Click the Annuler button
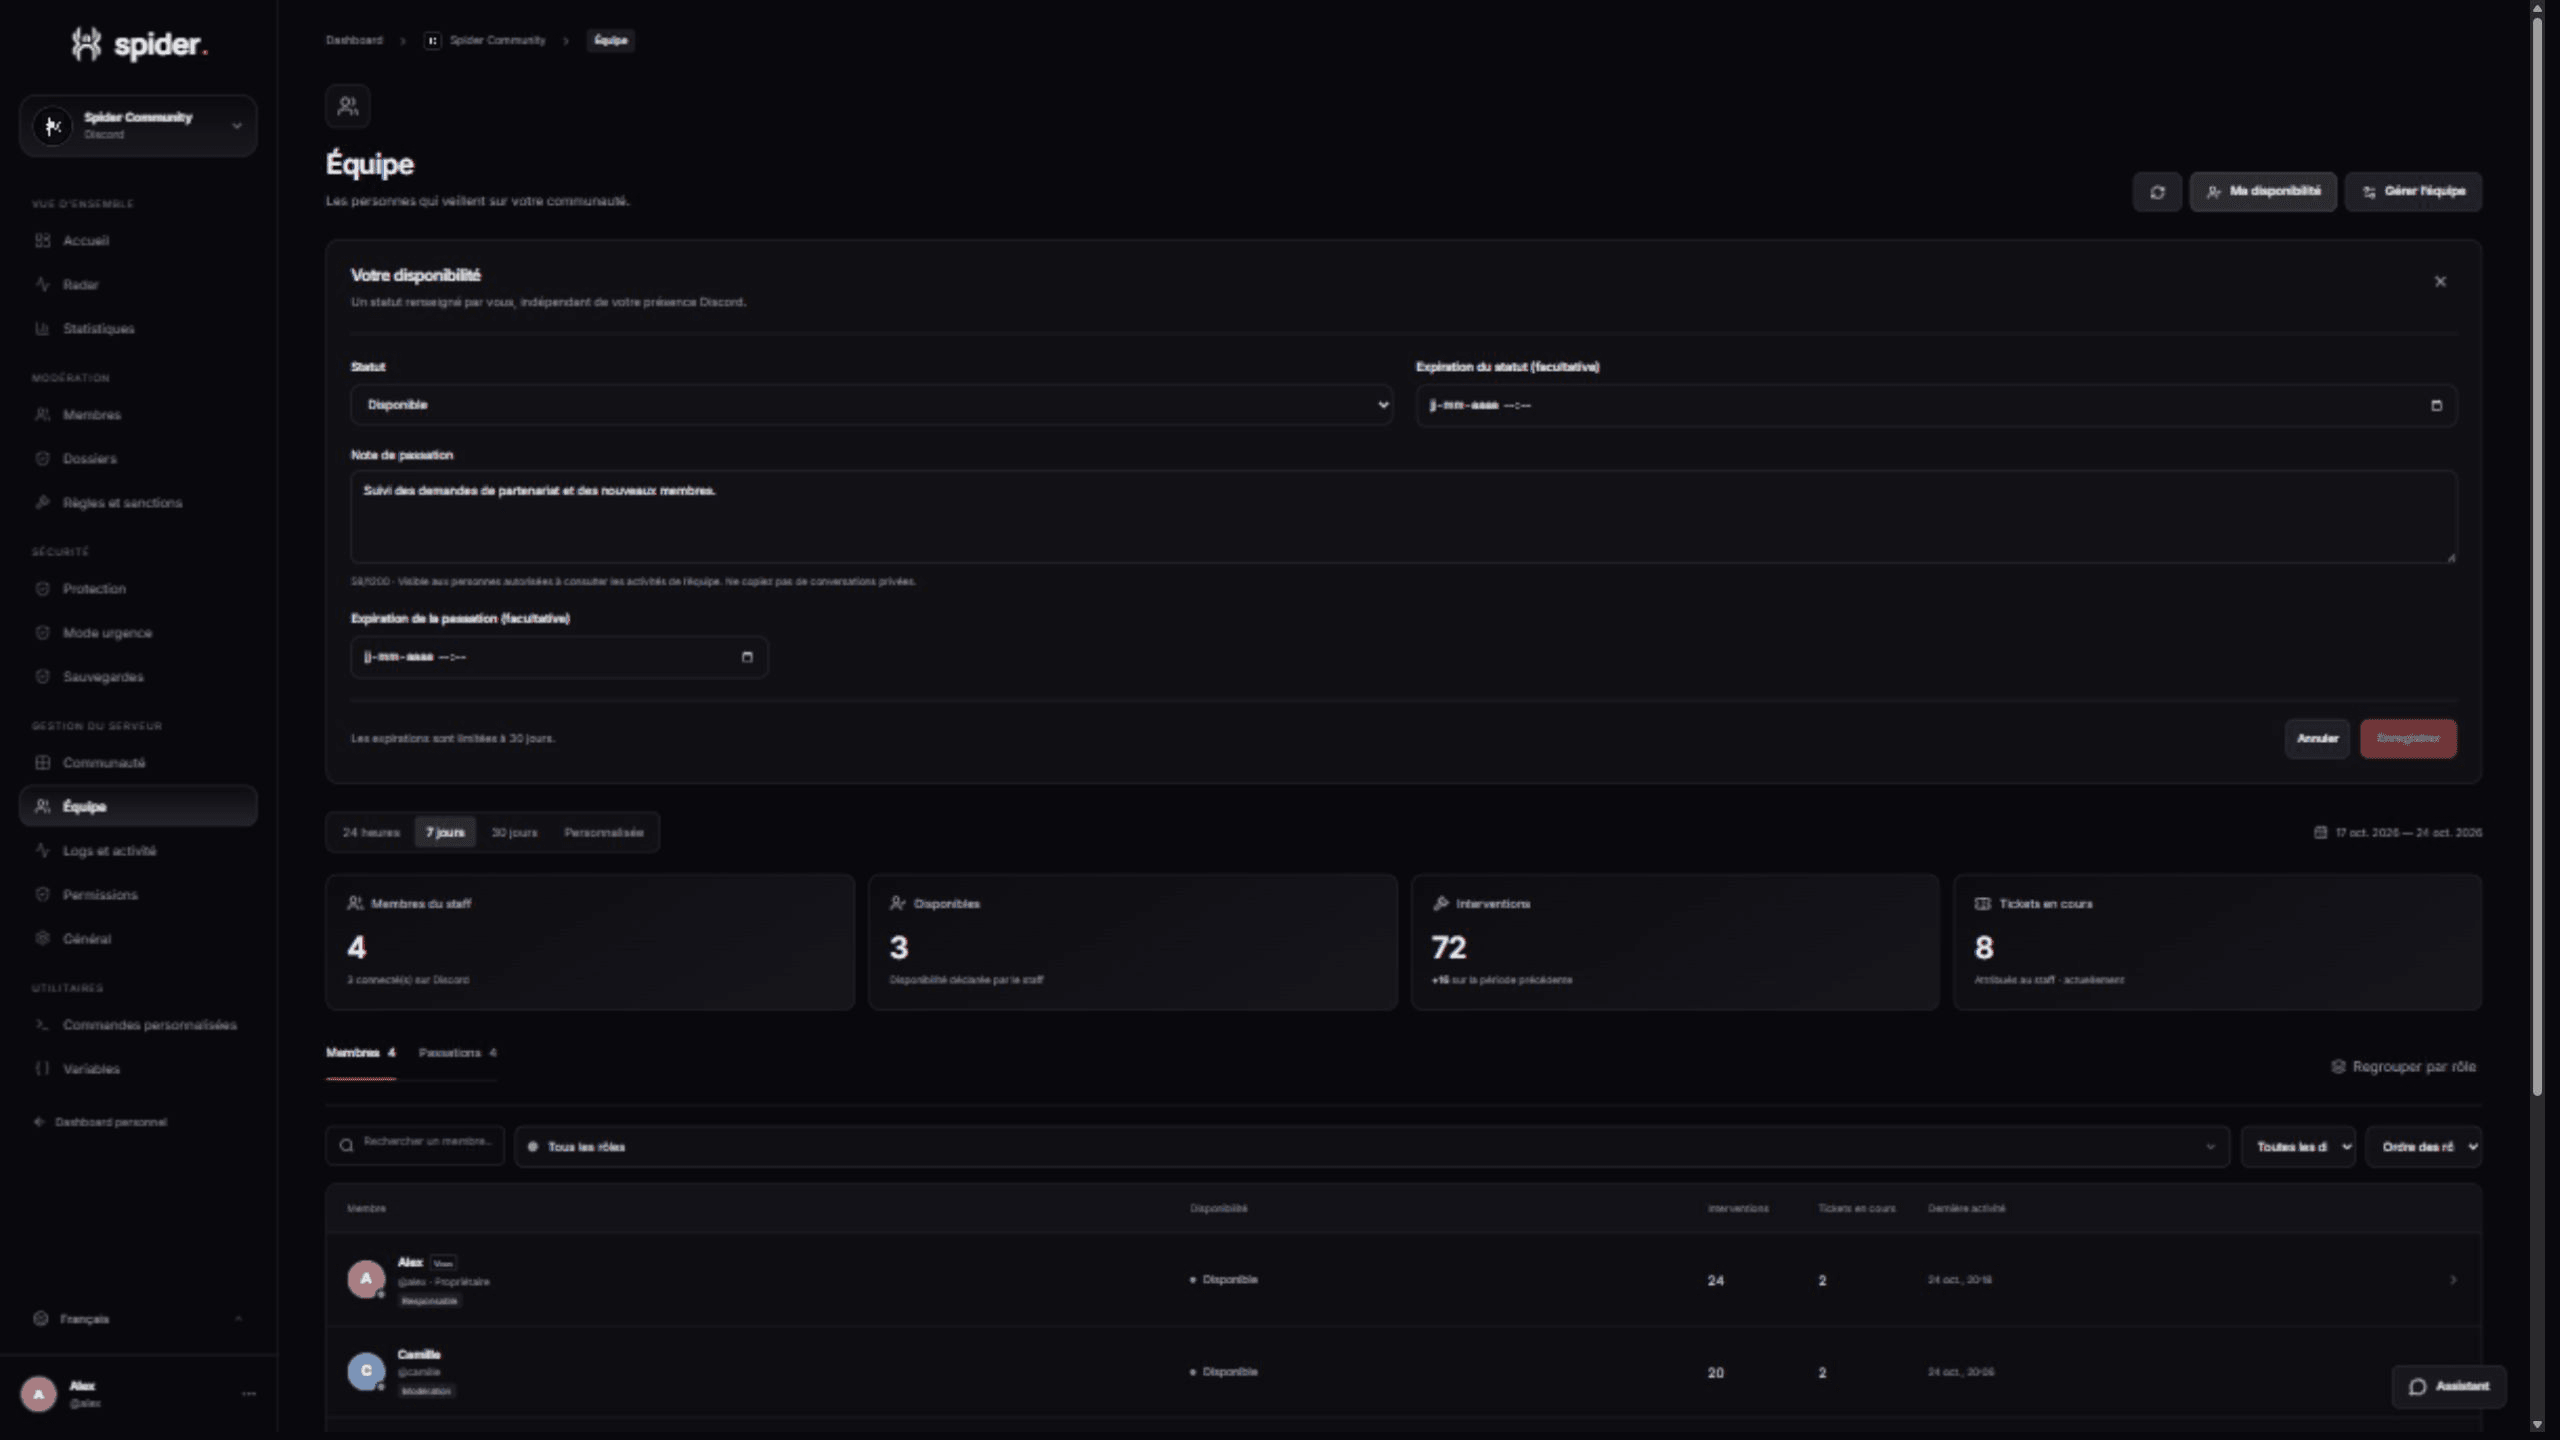Viewport: 2560px width, 1440px height. 2317,739
